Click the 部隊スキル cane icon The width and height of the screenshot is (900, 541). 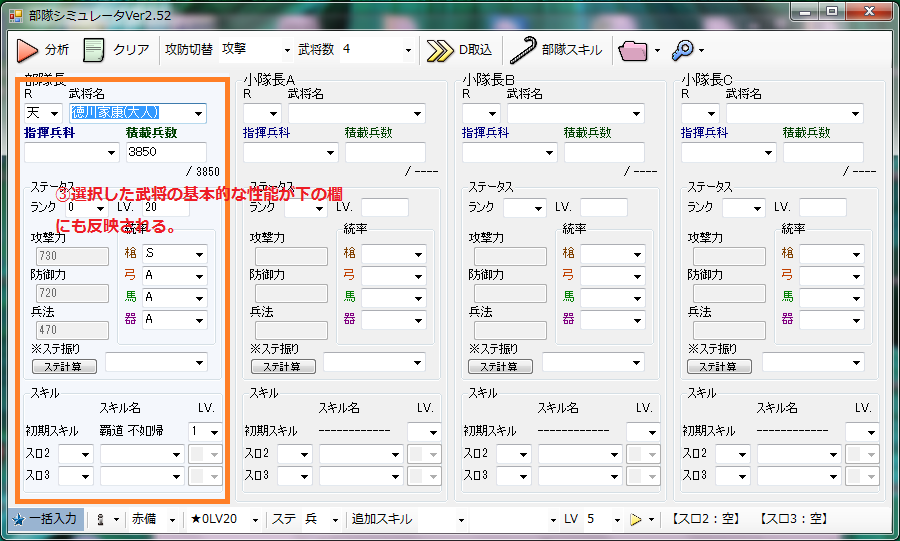pyautogui.click(x=523, y=50)
